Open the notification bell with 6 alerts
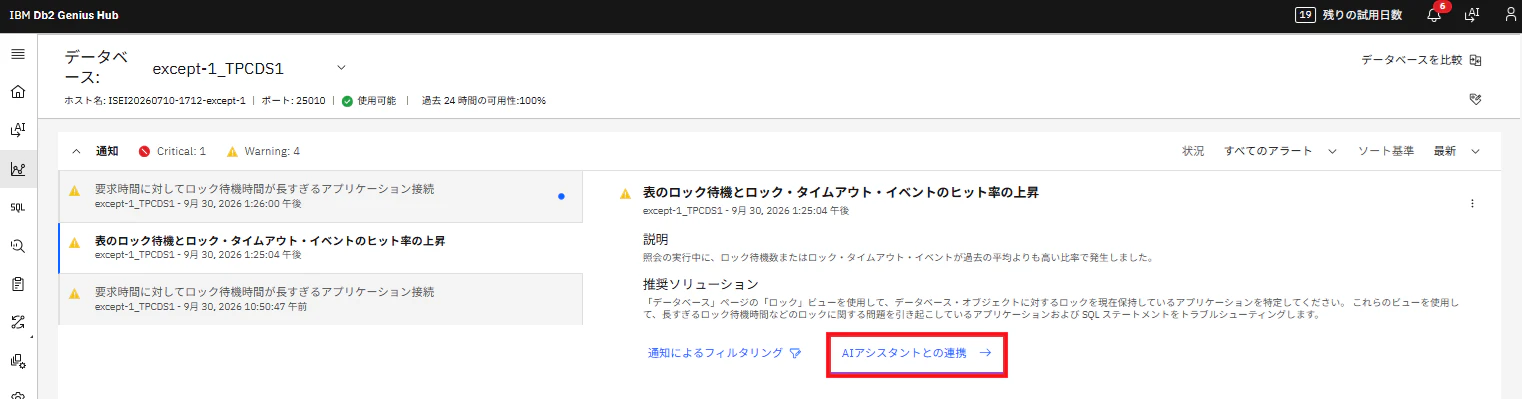This screenshot has width=1522, height=399. 1434,14
